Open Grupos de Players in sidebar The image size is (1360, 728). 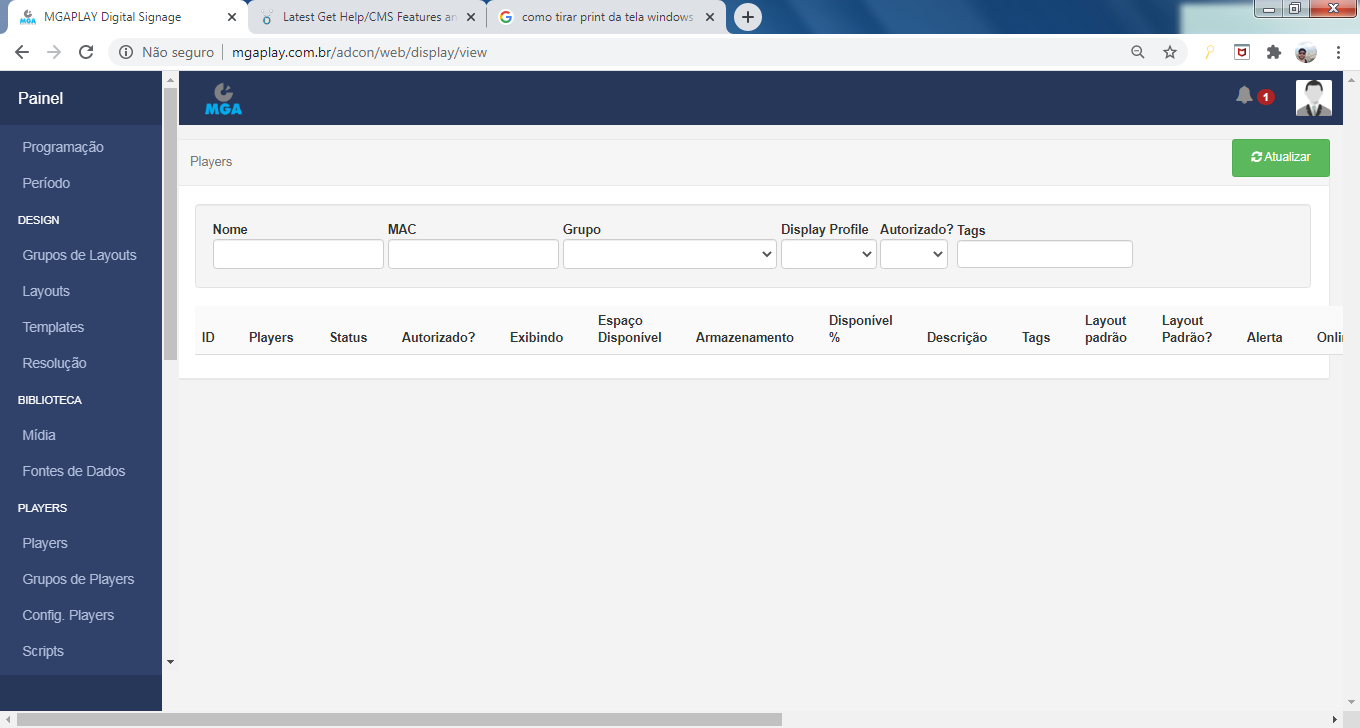pyautogui.click(x=78, y=579)
